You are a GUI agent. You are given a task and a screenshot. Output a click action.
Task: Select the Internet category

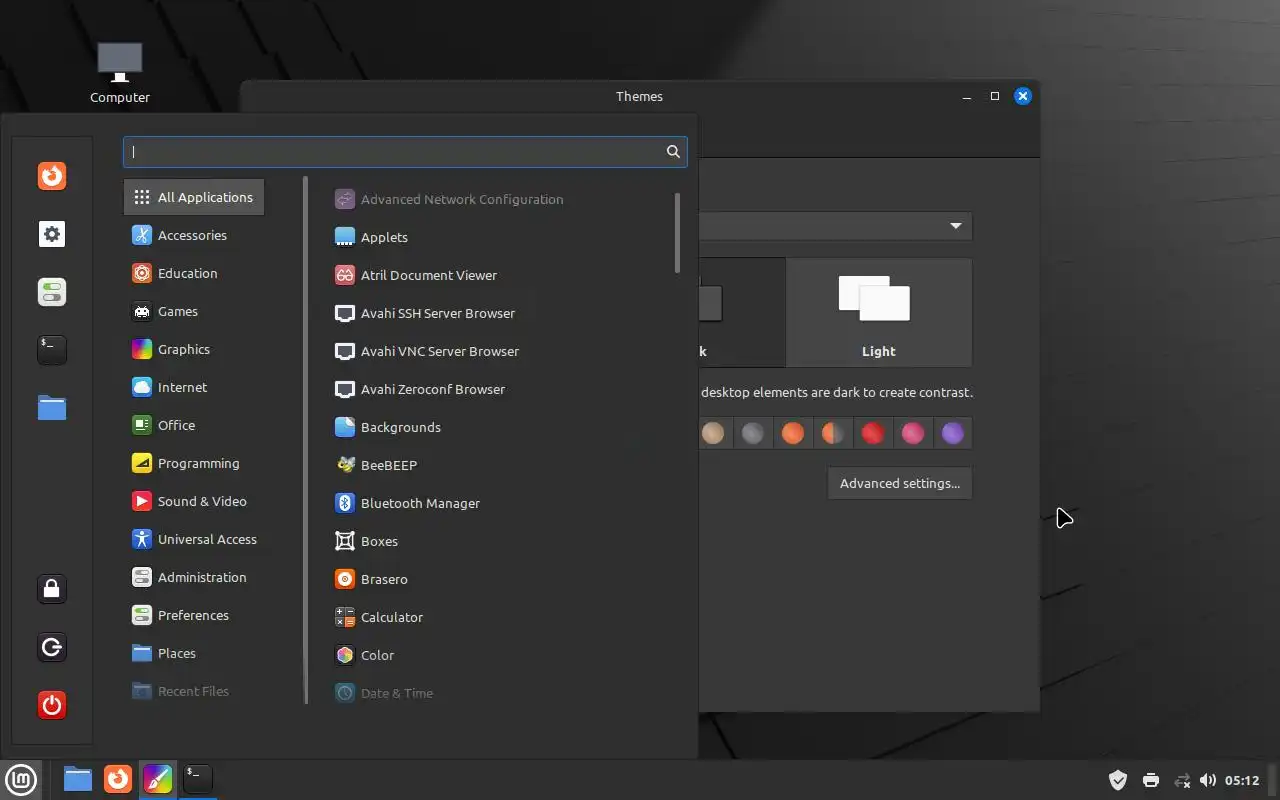(194, 387)
